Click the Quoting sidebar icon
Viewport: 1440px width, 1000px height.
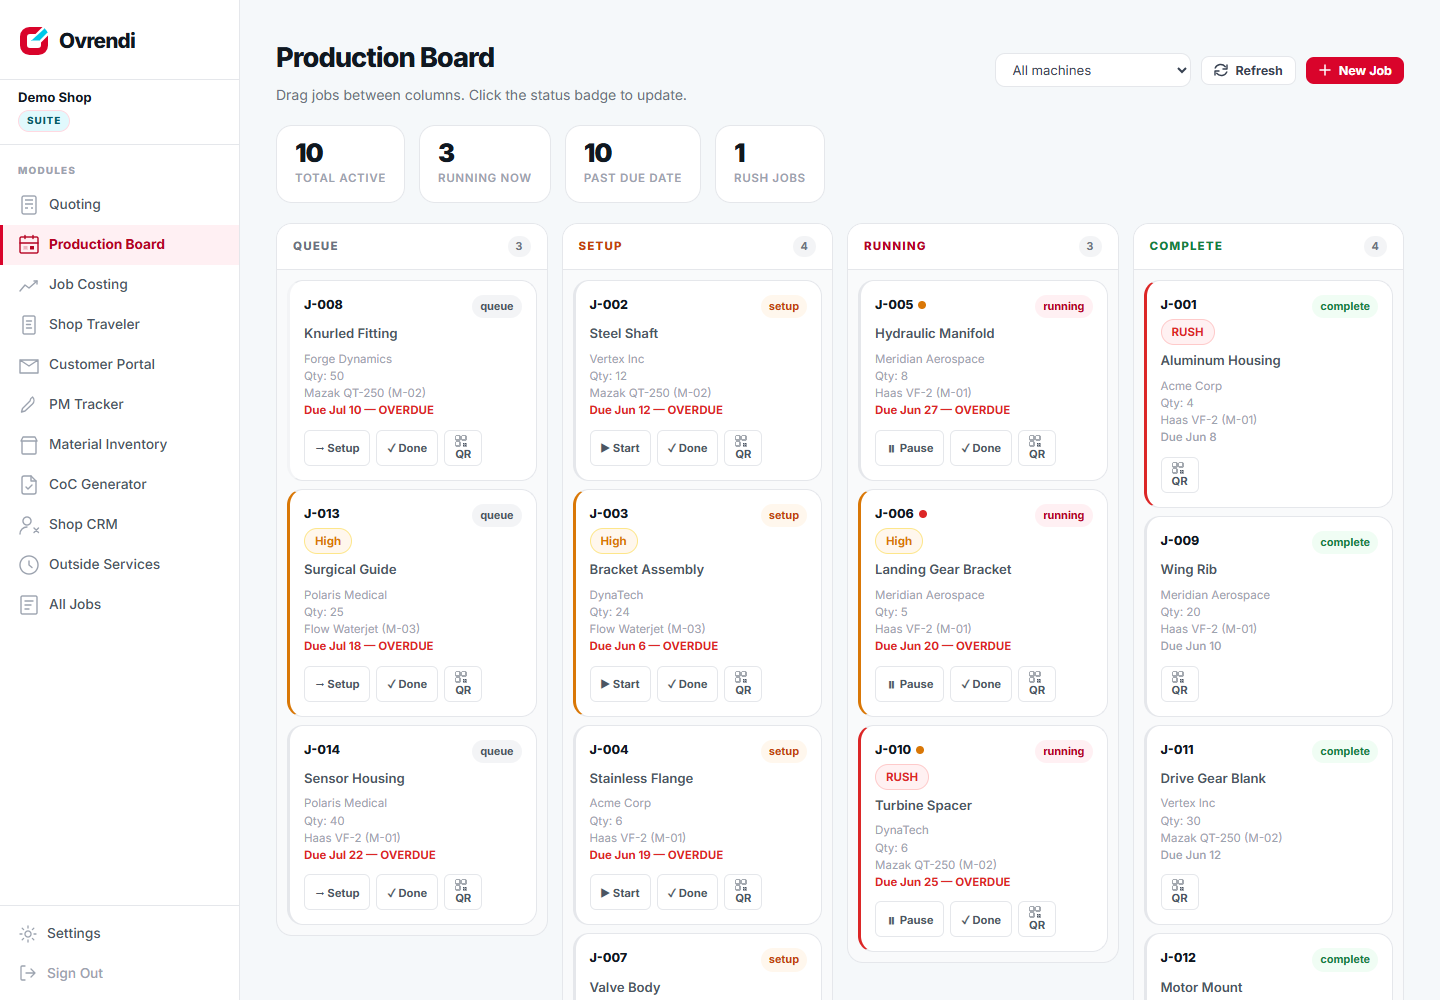[29, 205]
